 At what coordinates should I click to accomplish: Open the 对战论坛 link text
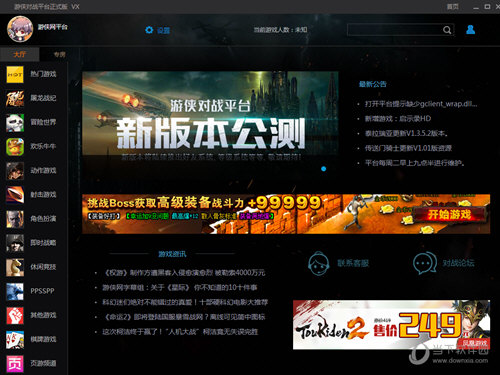tap(458, 263)
